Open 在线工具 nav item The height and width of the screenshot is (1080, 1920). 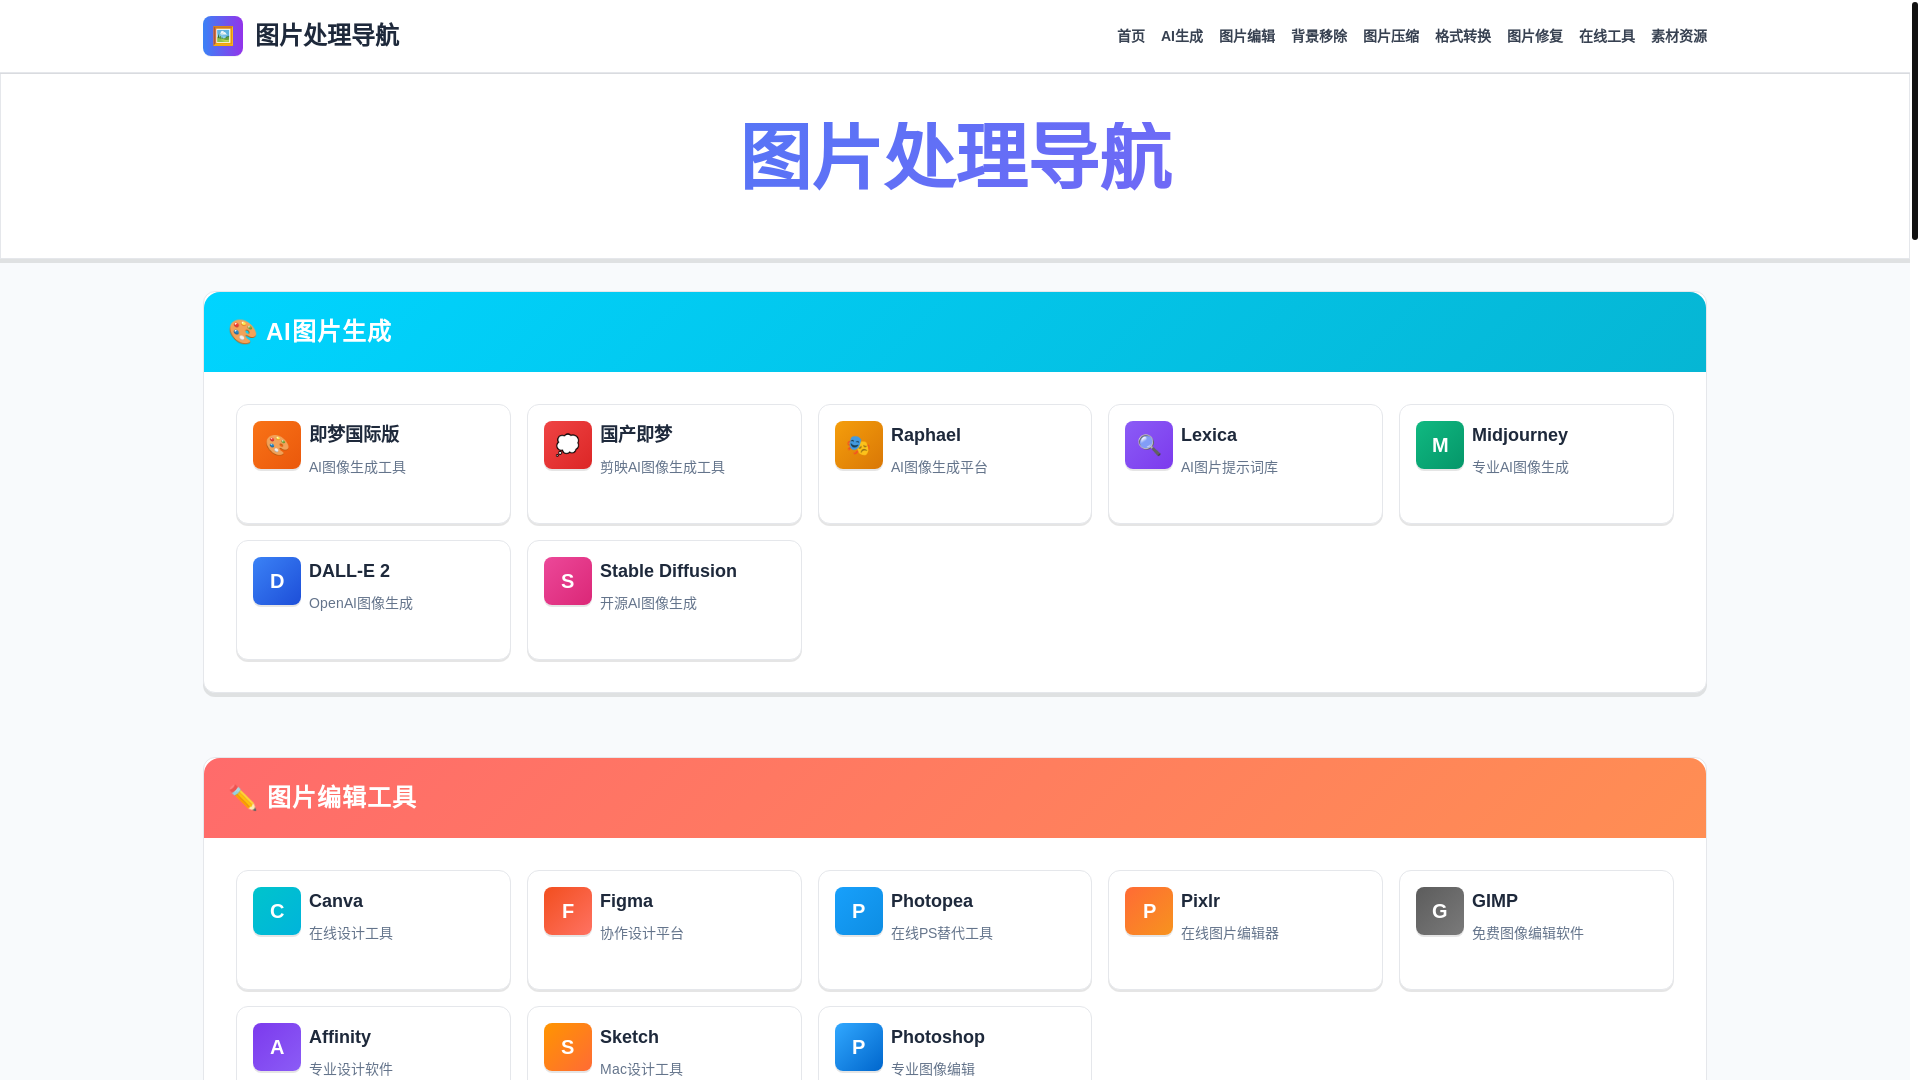(1607, 36)
